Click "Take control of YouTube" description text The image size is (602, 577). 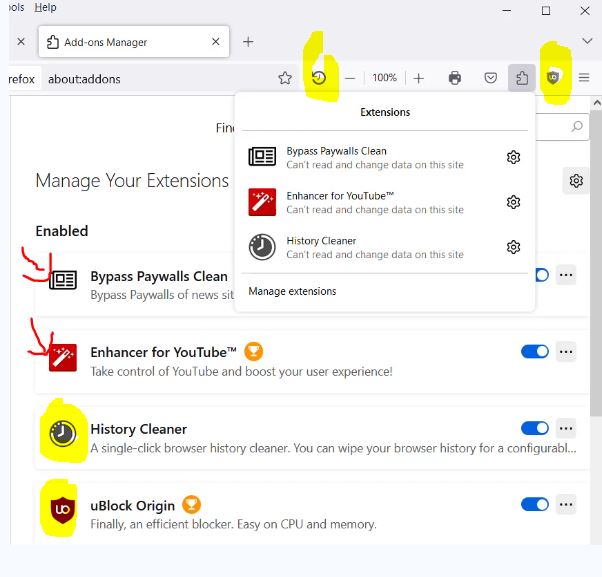[241, 372]
